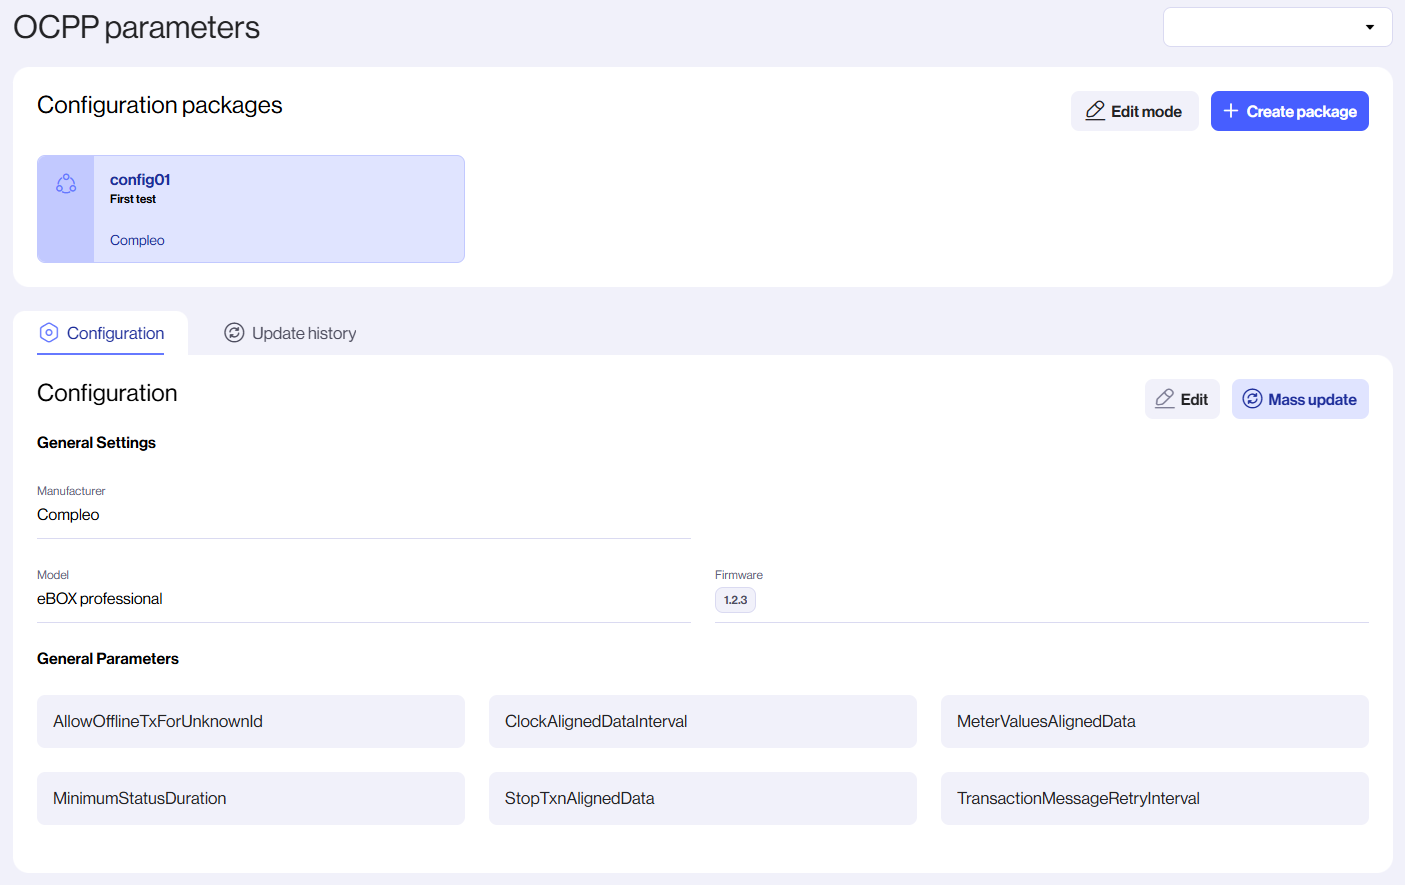The height and width of the screenshot is (885, 1405).
Task: Switch to the Update history tab
Action: (x=303, y=333)
